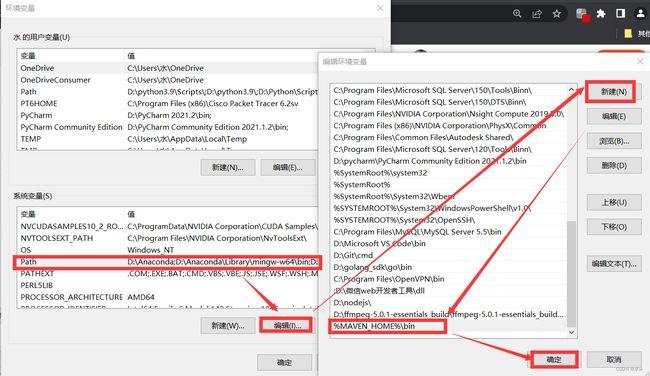This screenshot has width=650, height=376.
Task: Select the PROCESSOR_ARCHITECTURE variable row
Action: coord(168,297)
